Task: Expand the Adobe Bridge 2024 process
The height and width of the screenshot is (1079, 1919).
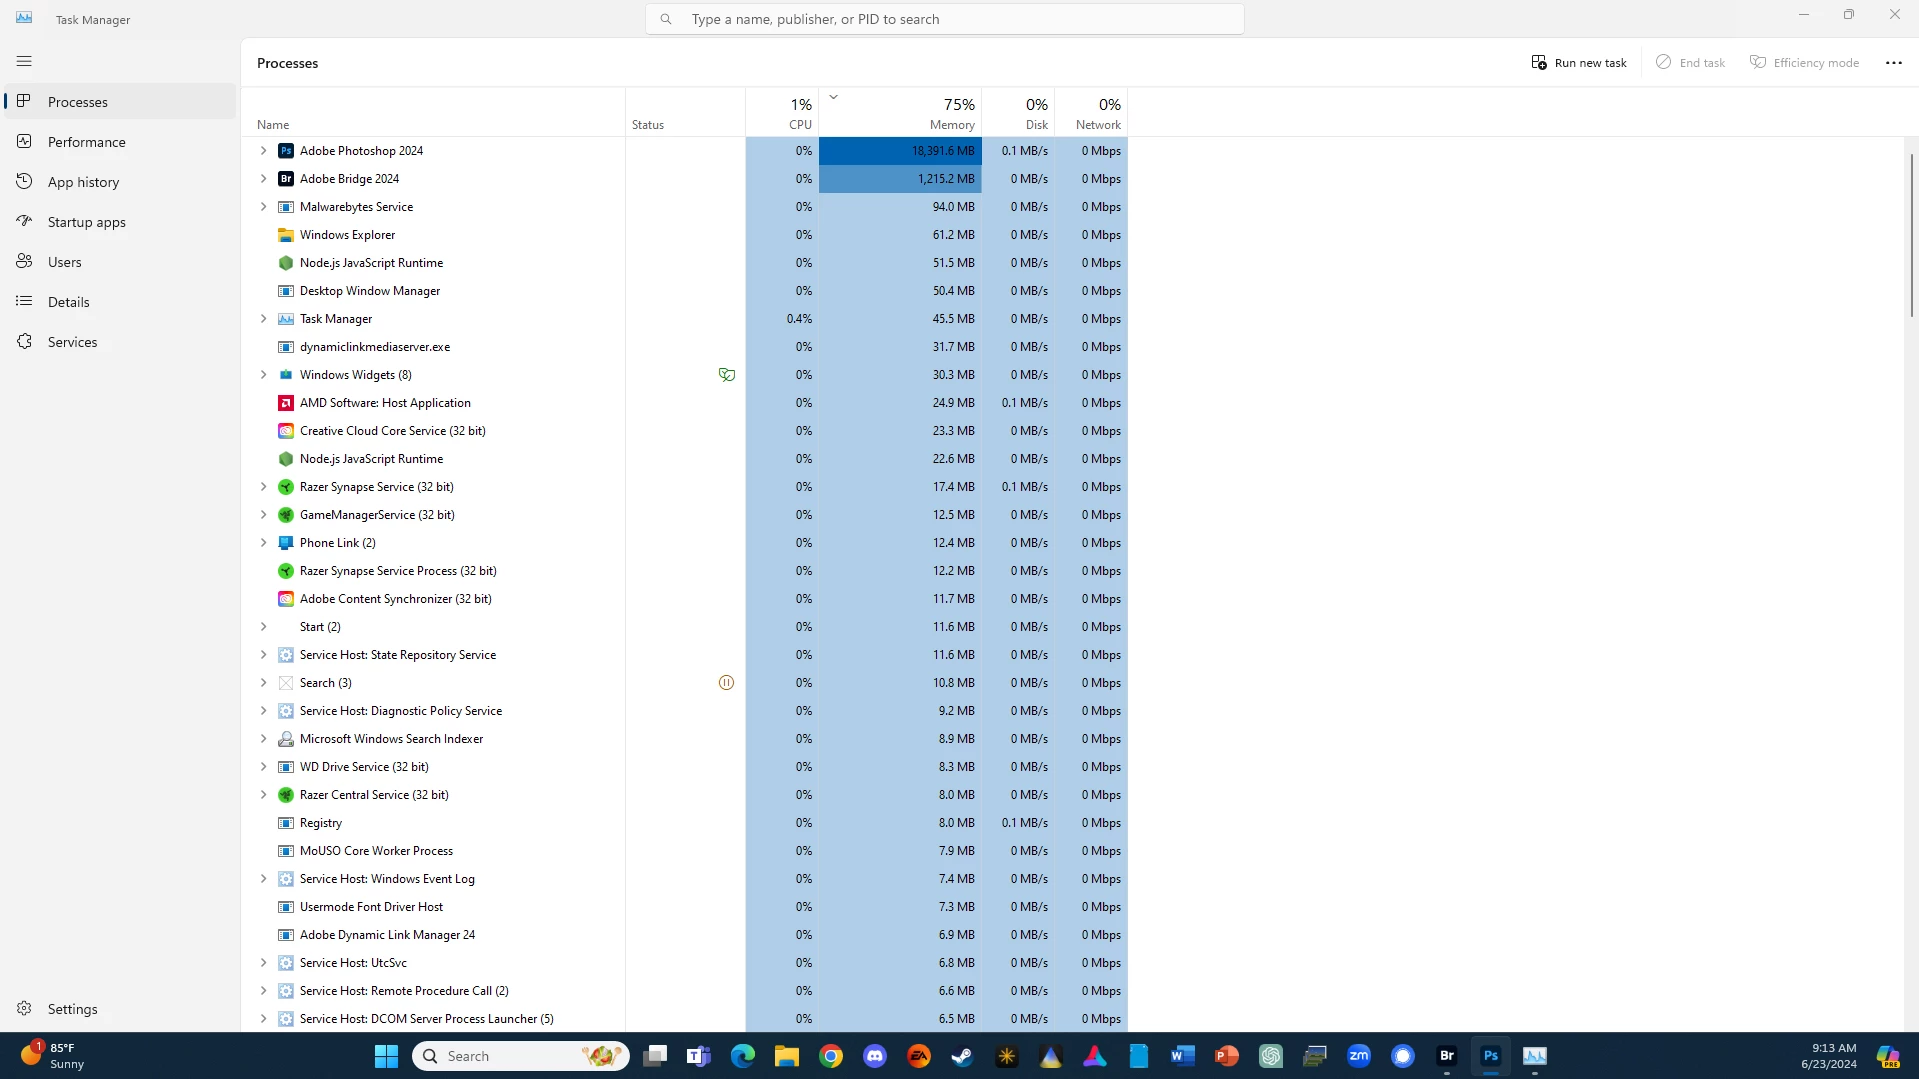Action: [263, 179]
